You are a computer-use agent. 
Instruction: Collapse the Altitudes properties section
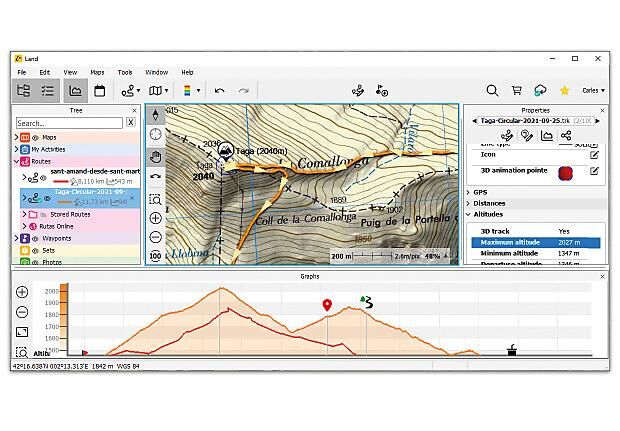pos(468,214)
